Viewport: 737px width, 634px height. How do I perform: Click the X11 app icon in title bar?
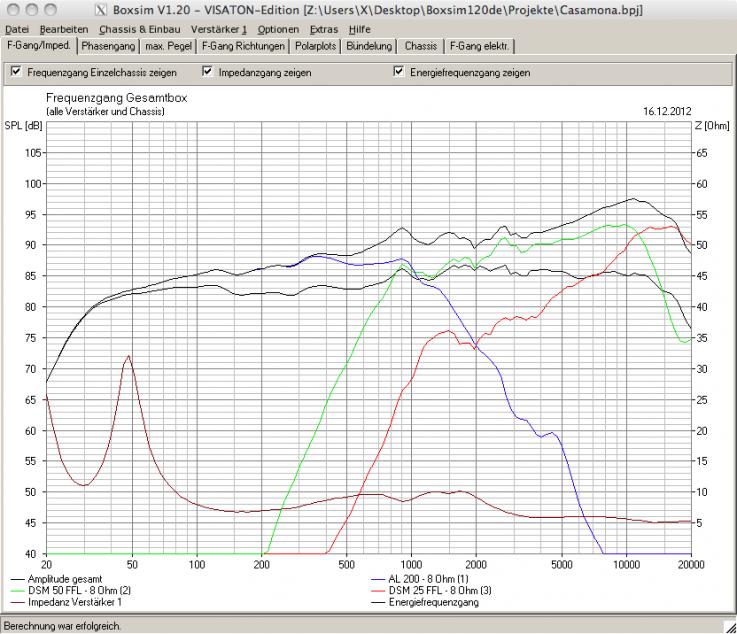tap(99, 10)
